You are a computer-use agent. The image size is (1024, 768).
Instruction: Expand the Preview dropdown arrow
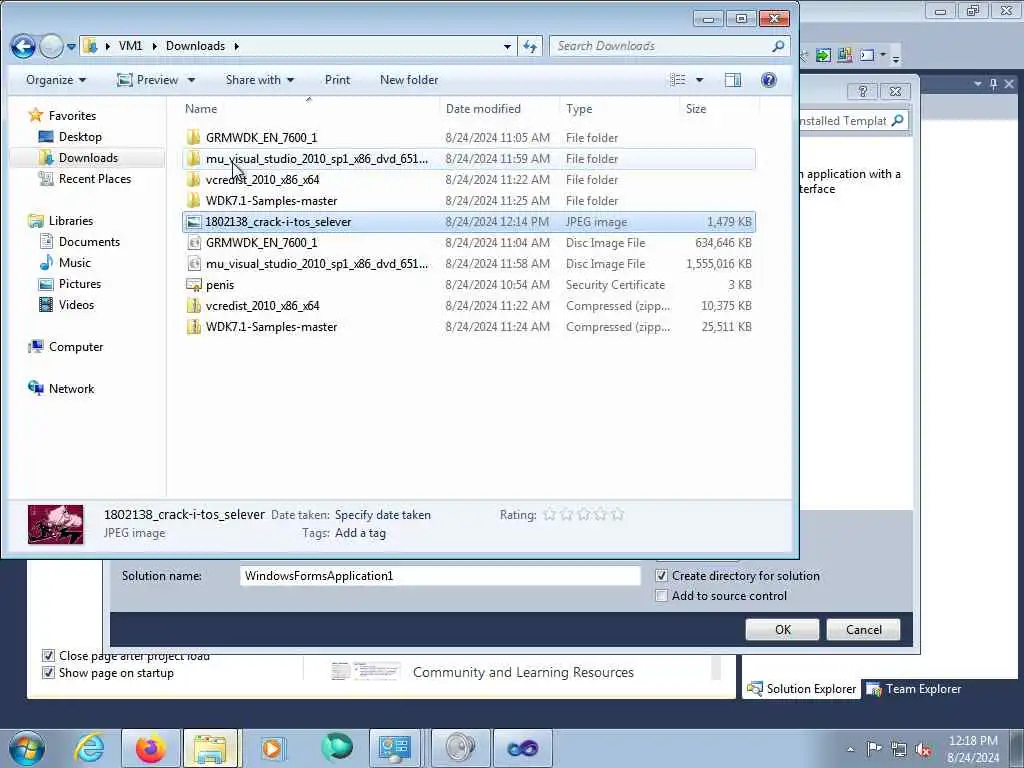tap(191, 80)
